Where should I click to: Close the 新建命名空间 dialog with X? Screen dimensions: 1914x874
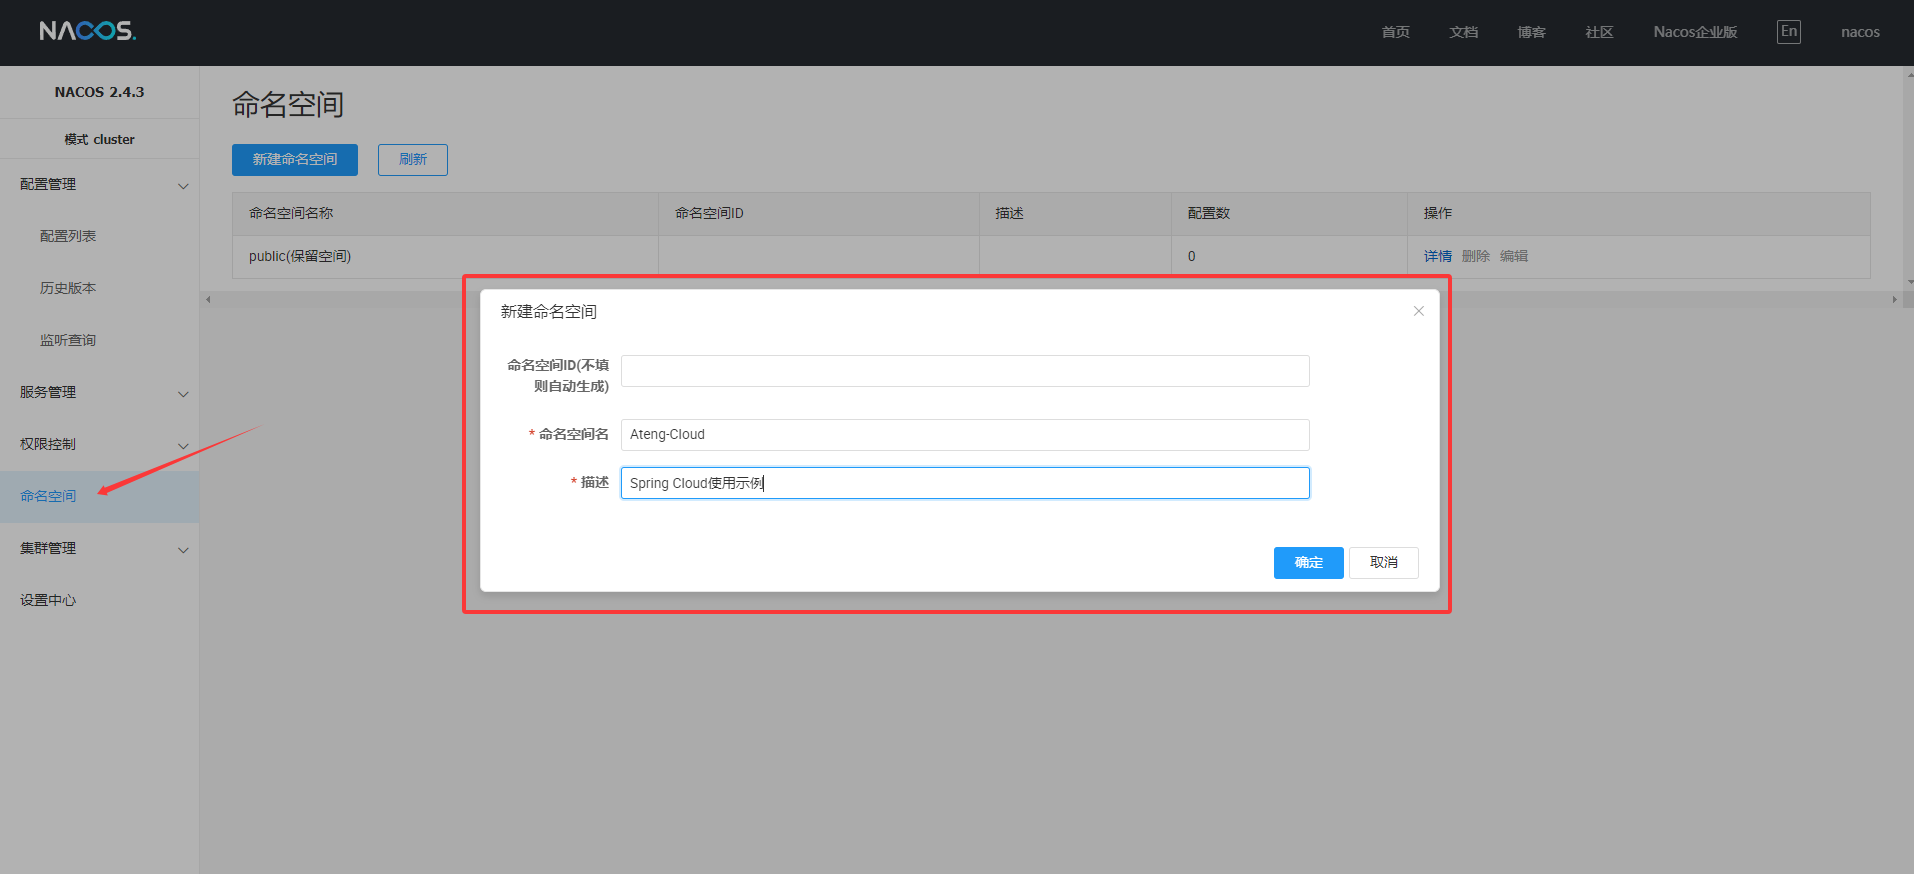(x=1418, y=311)
